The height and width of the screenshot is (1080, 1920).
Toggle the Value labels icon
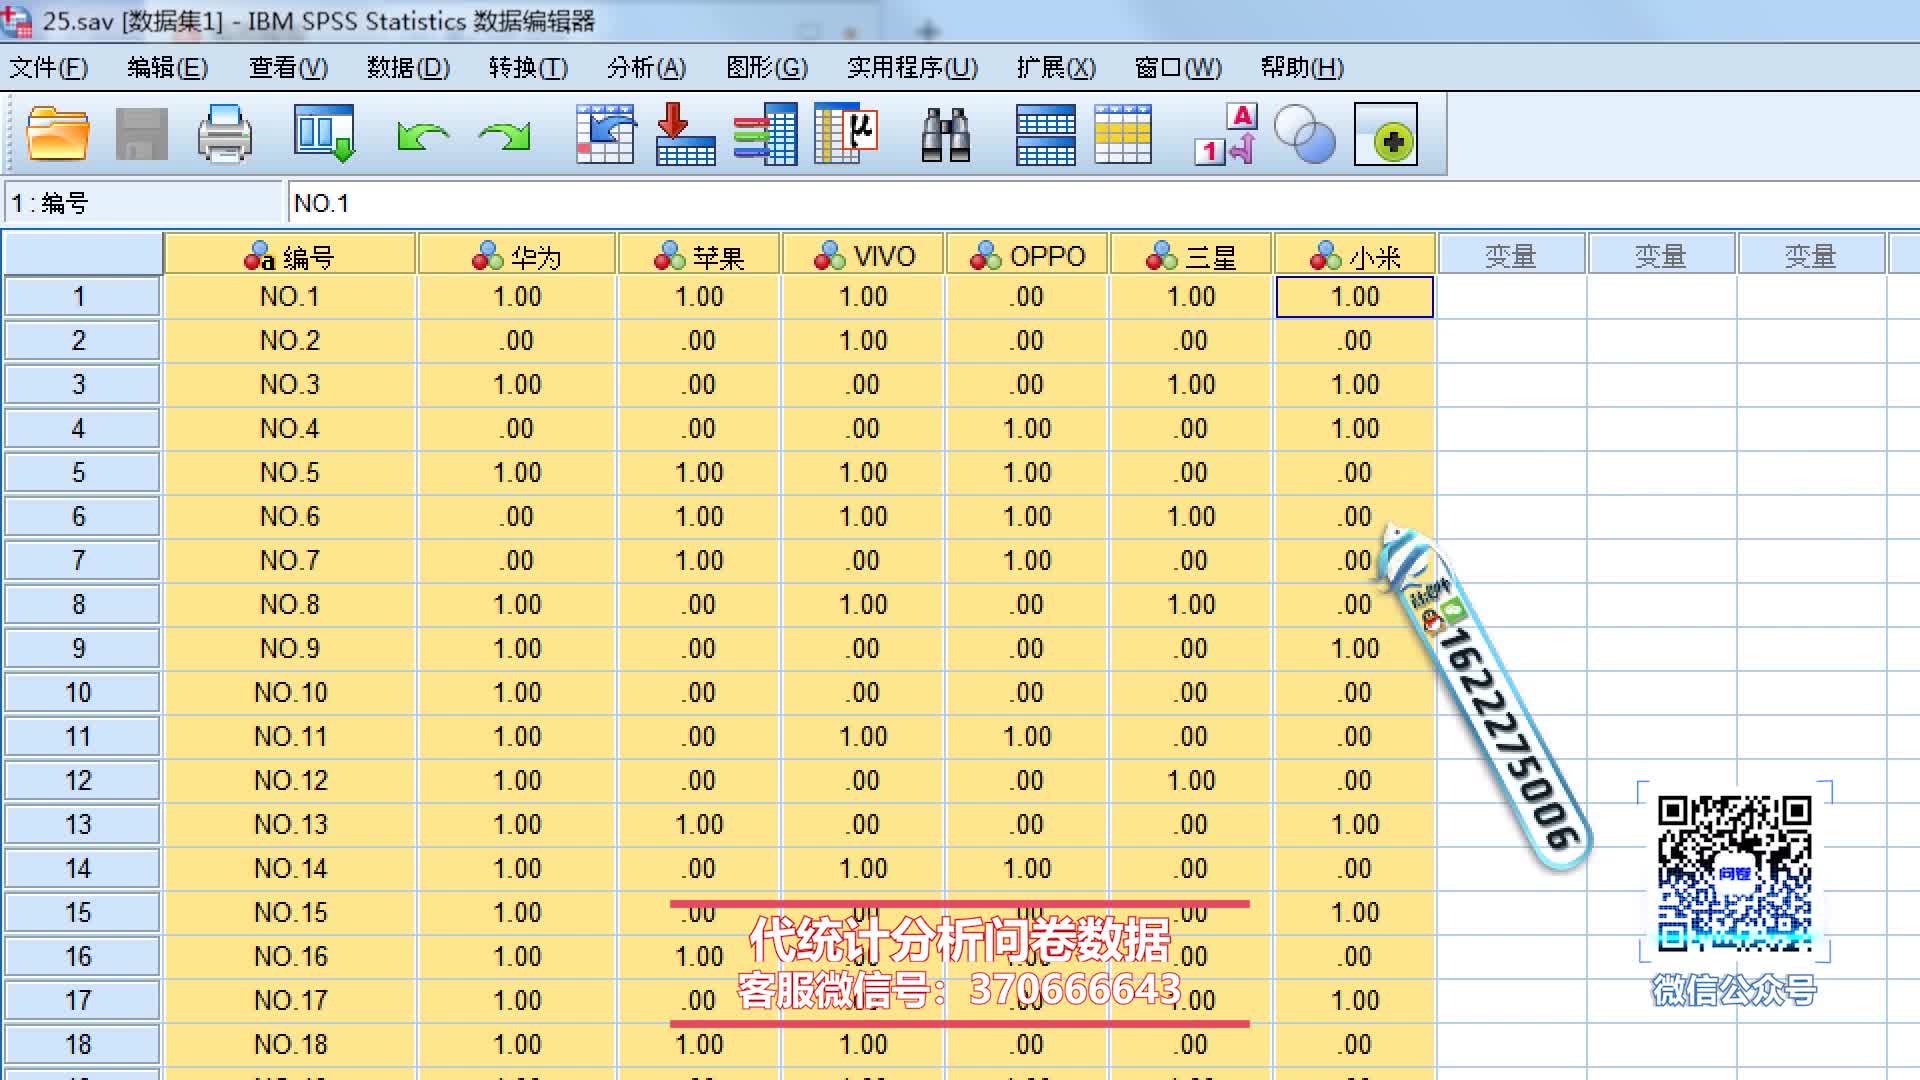pos(1226,134)
